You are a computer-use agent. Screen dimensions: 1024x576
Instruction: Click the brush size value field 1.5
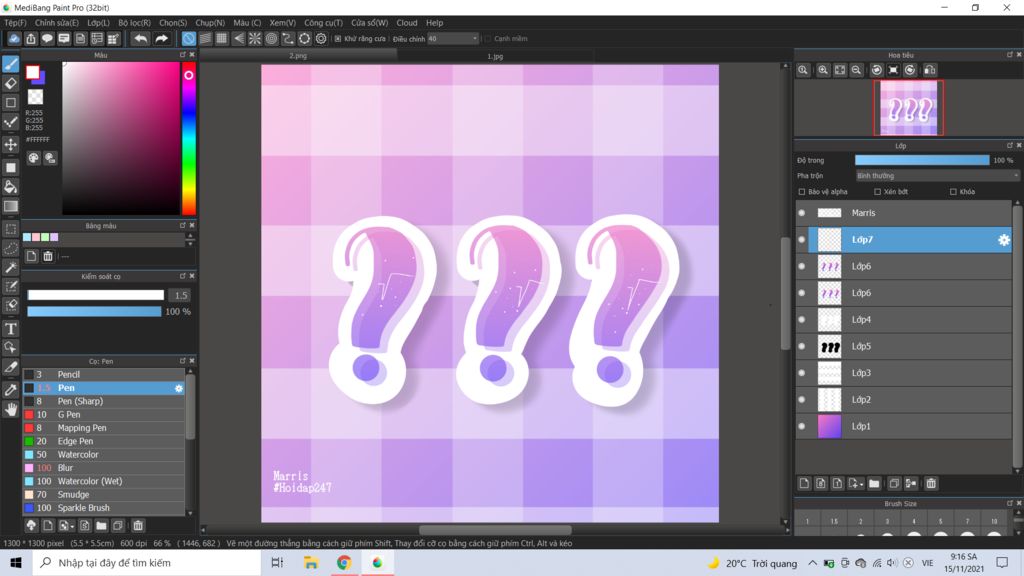click(x=180, y=295)
